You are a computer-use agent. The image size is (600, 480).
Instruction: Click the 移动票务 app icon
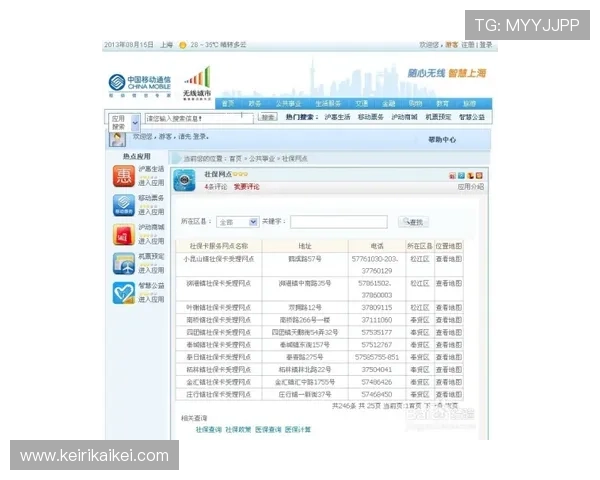pos(122,205)
